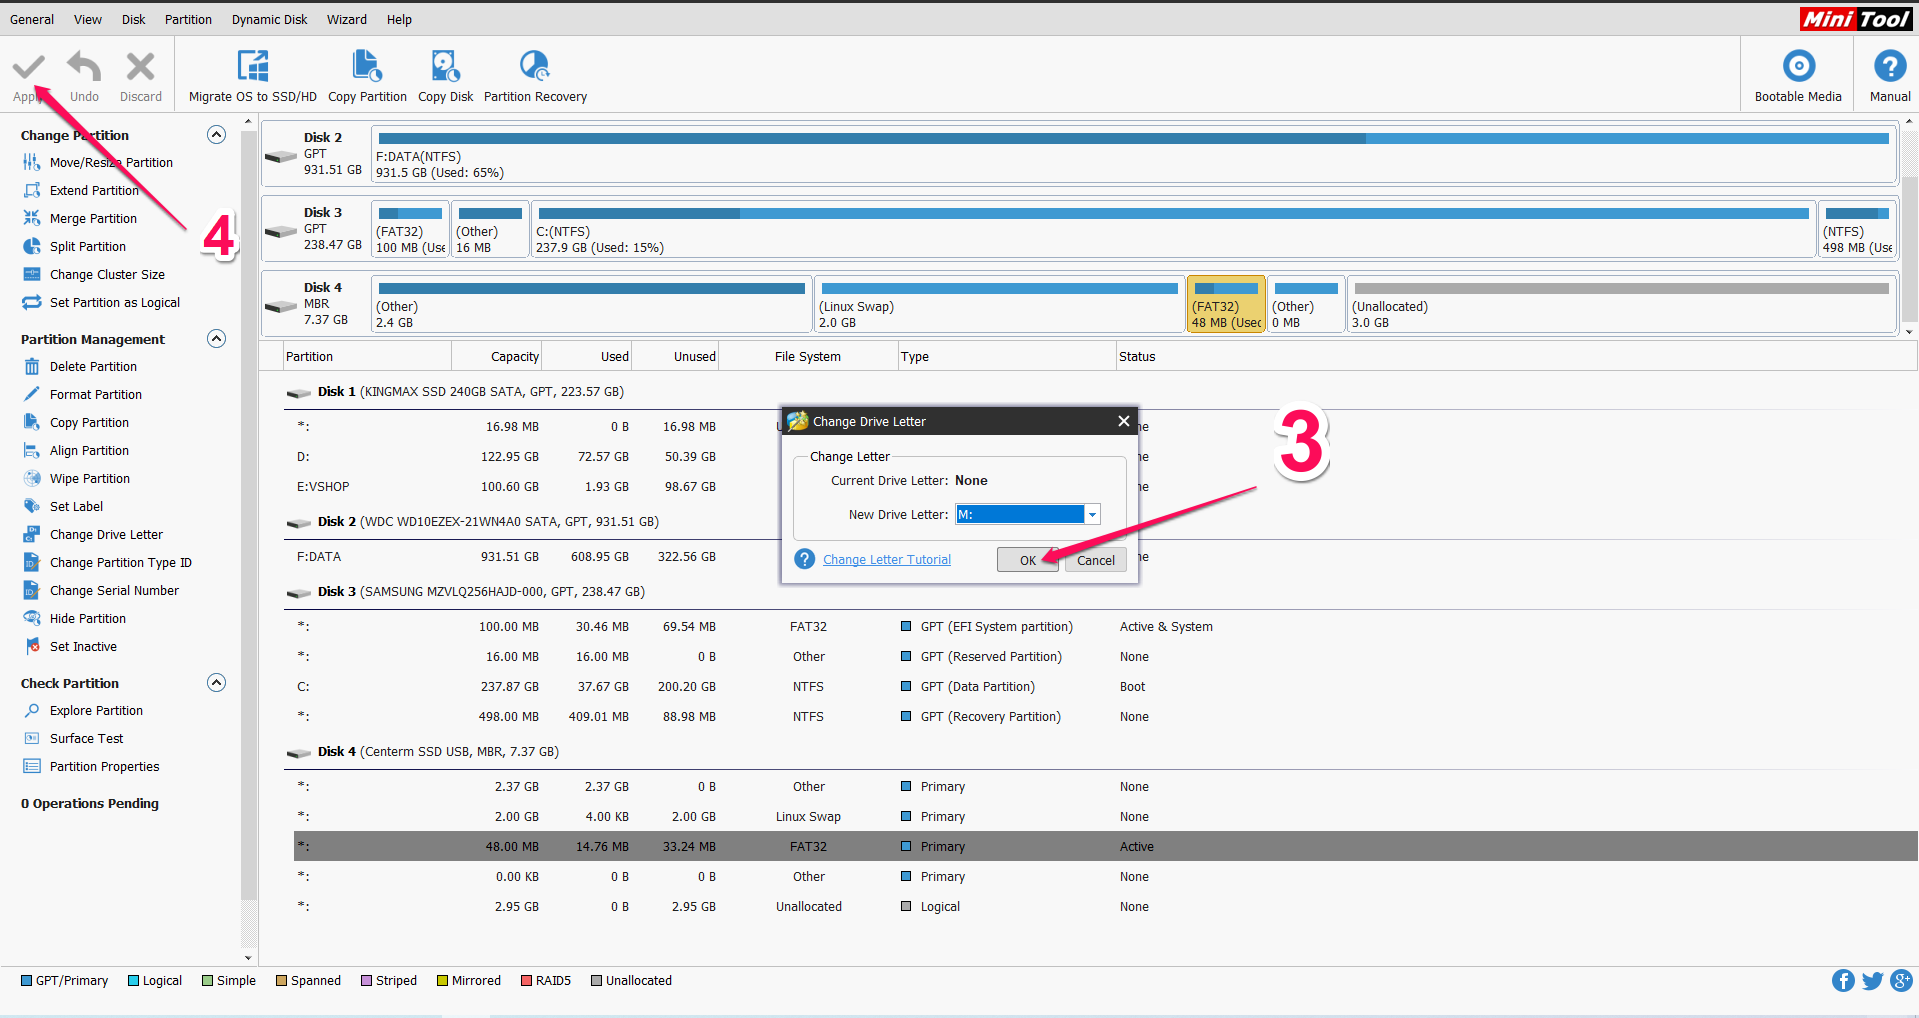This screenshot has width=1919, height=1018.
Task: Click the Bootable Media icon
Action: (x=1797, y=67)
